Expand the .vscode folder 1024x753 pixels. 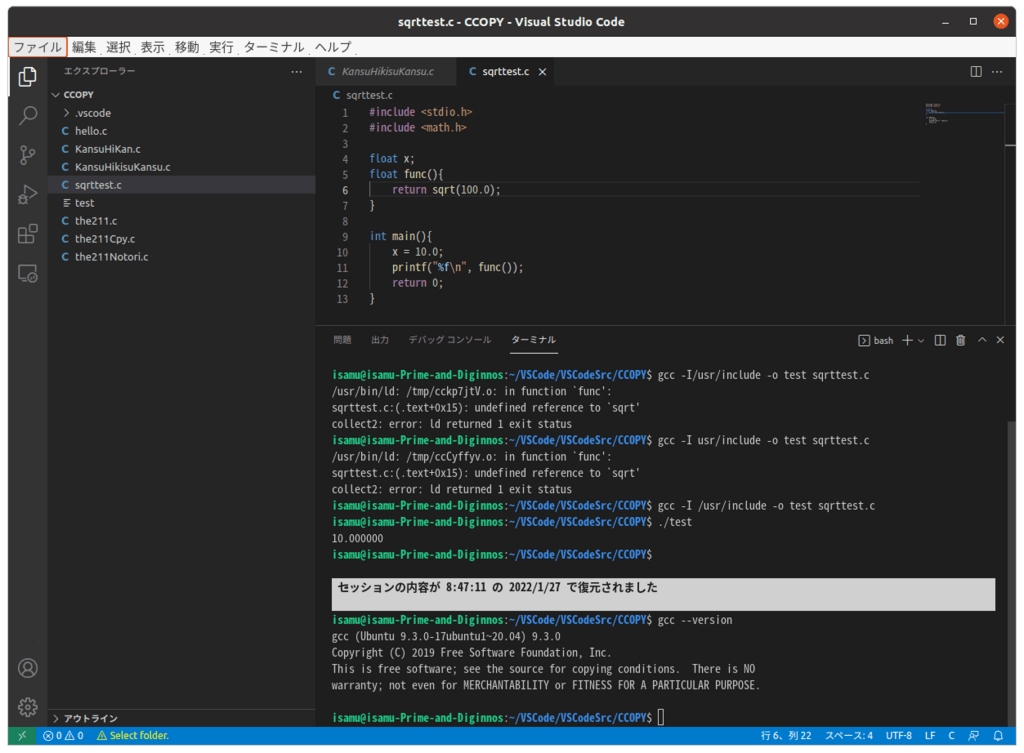(x=181, y=113)
